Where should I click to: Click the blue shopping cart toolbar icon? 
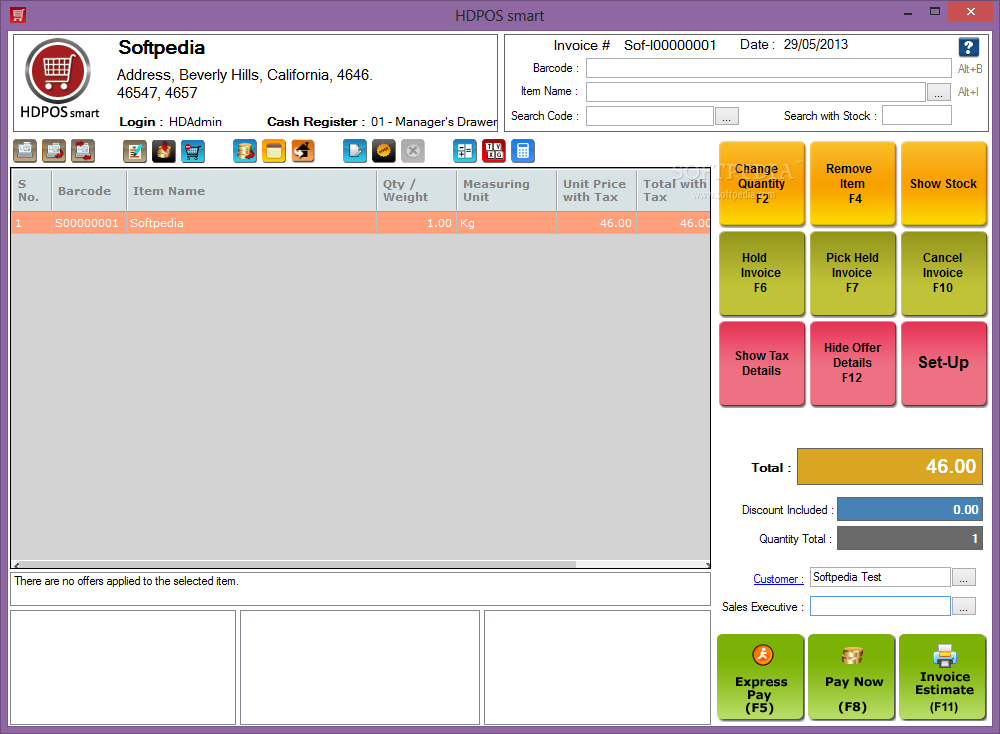click(193, 151)
